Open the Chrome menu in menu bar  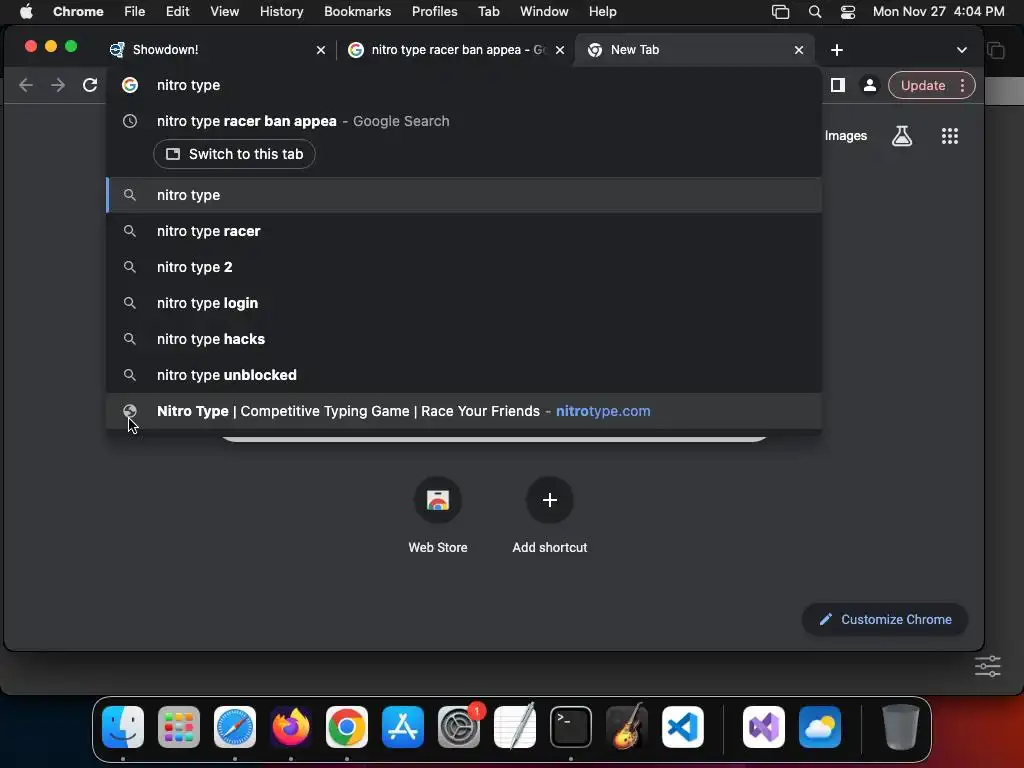(78, 11)
